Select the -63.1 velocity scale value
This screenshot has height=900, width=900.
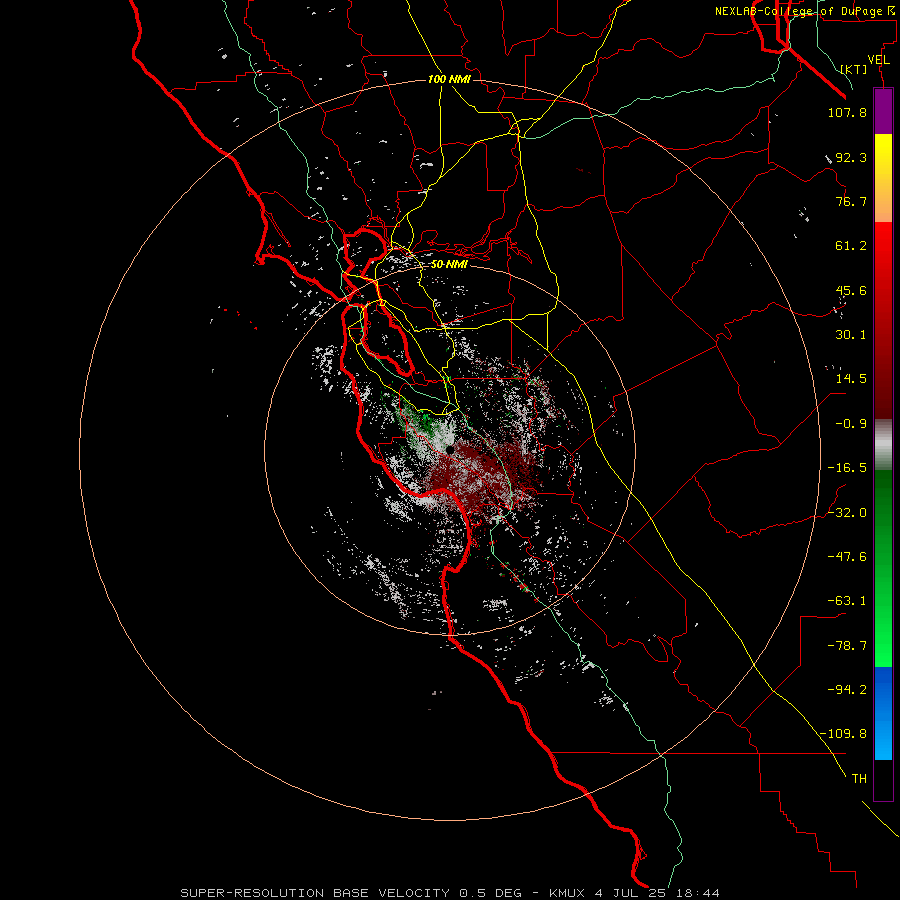[847, 601]
